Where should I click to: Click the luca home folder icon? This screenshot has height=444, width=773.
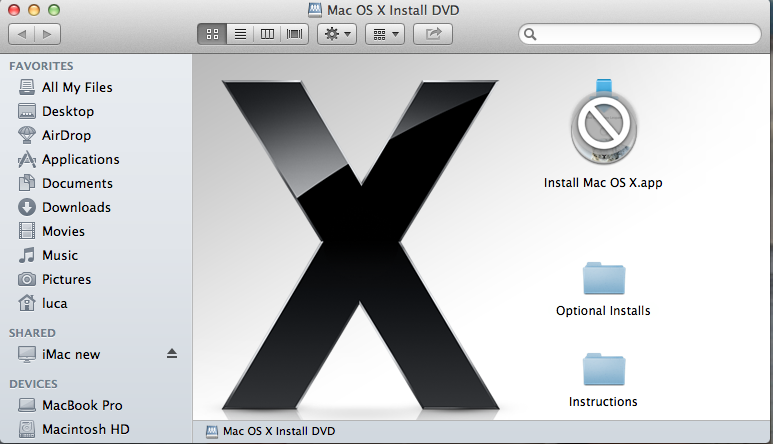[27, 303]
